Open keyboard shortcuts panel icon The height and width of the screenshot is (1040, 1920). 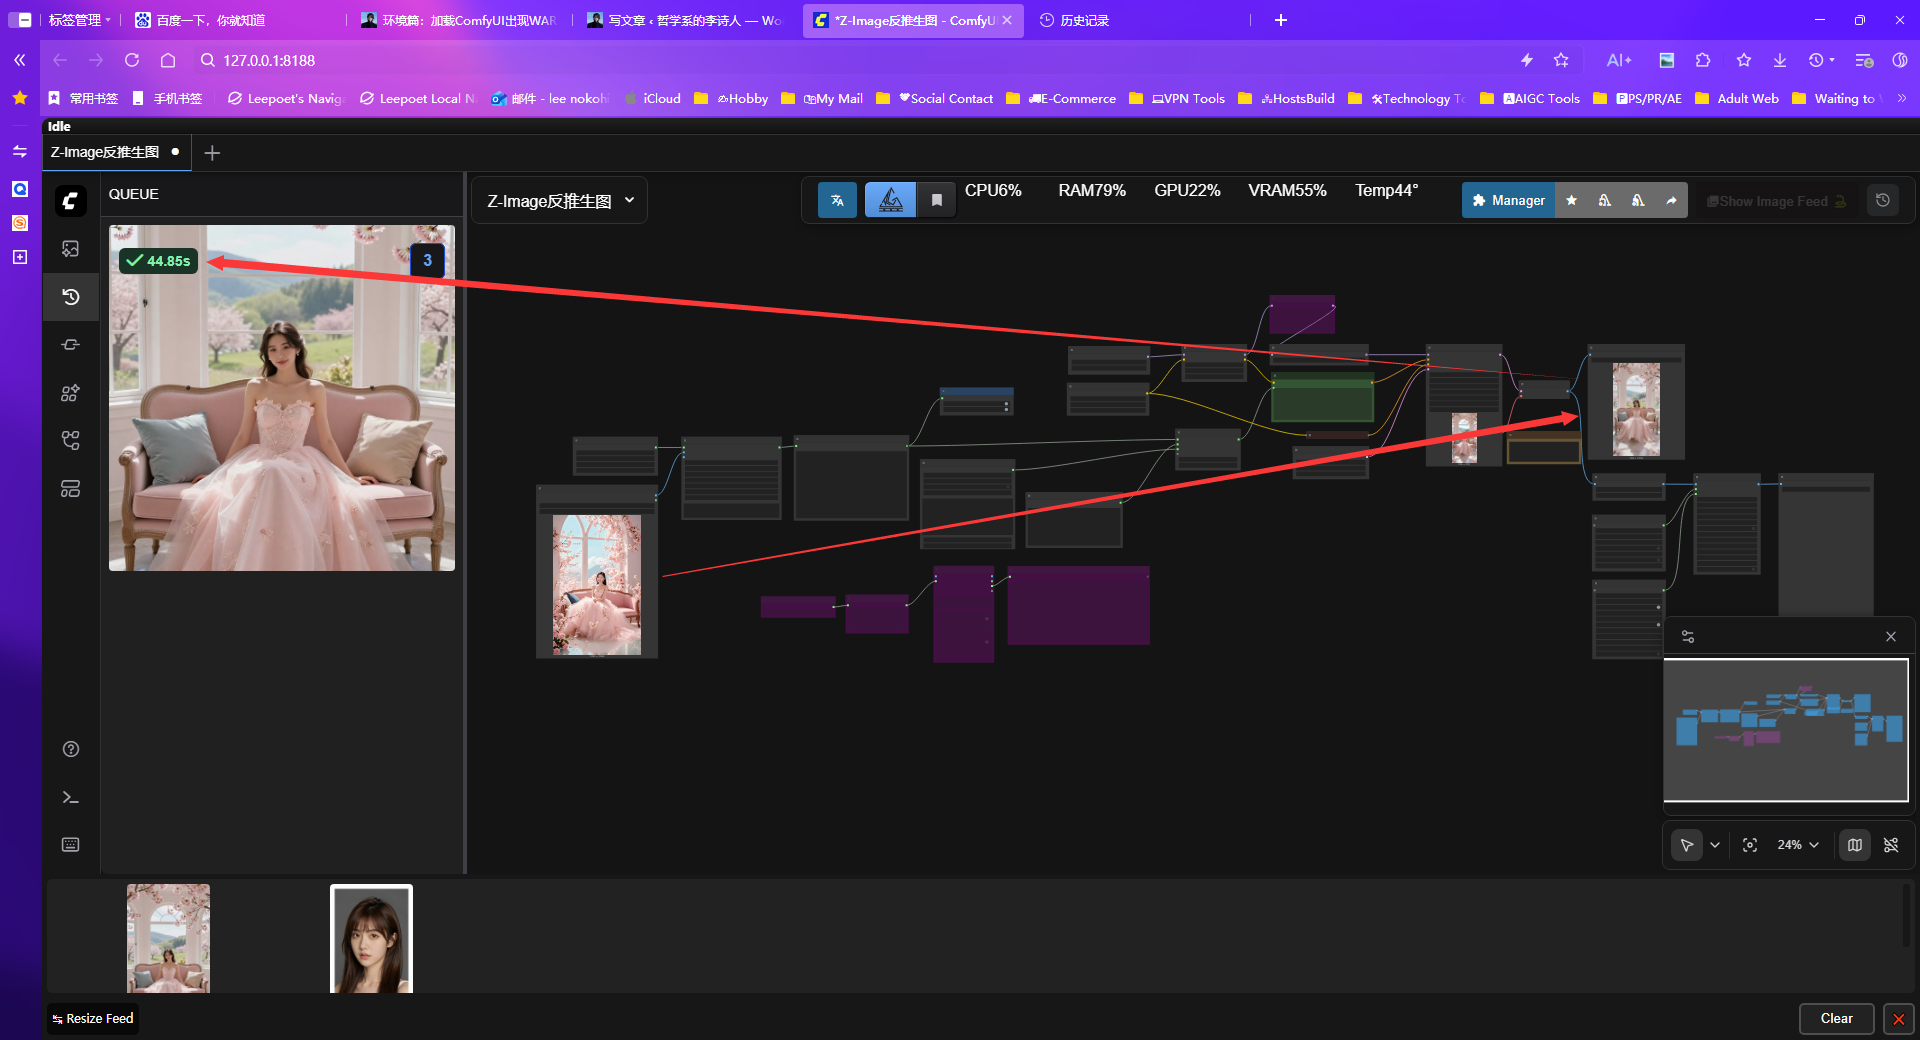(70, 845)
